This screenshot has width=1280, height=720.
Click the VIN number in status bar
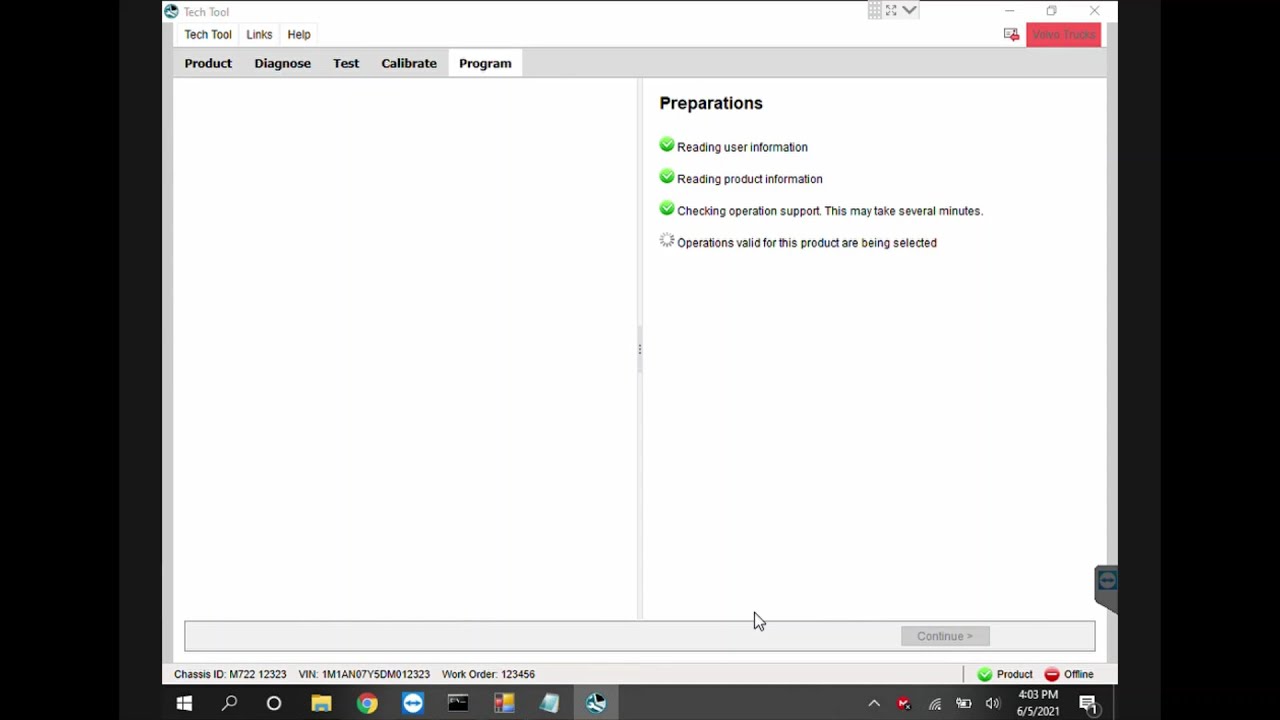[x=364, y=674]
